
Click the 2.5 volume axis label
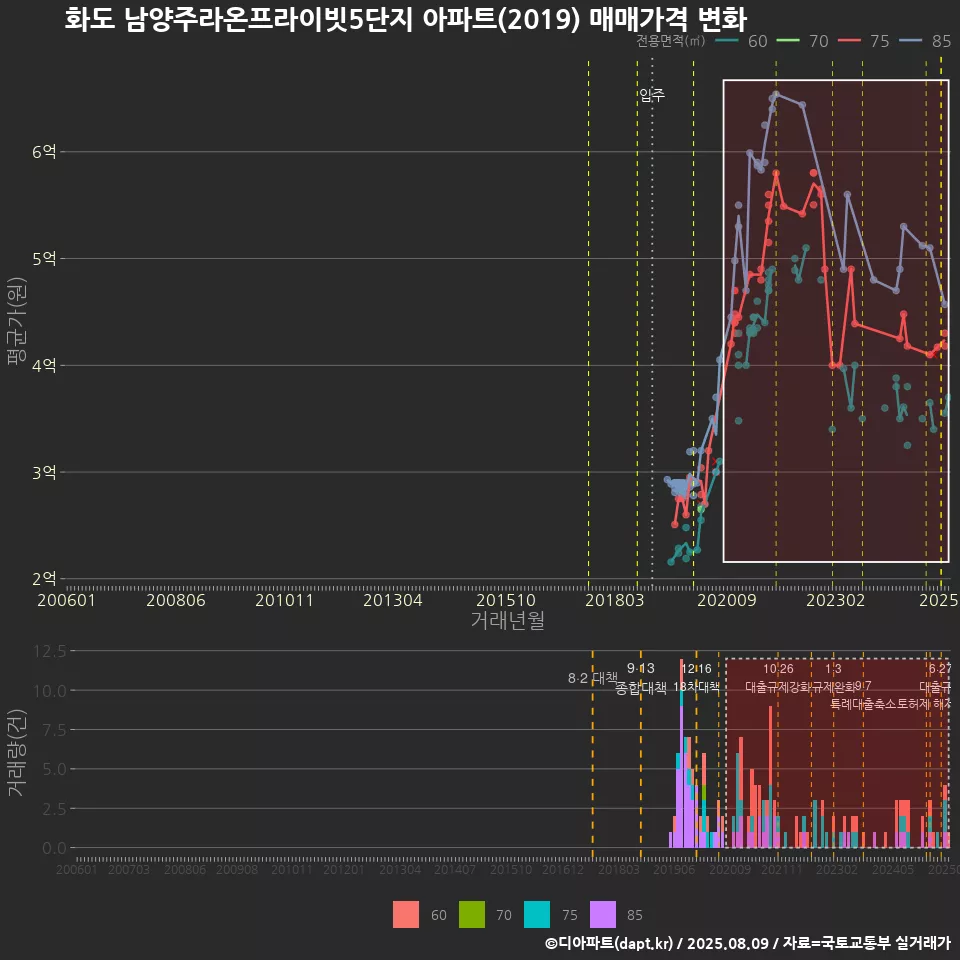pyautogui.click(x=54, y=809)
